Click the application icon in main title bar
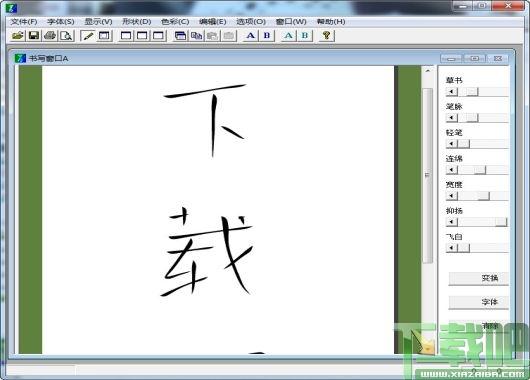The height and width of the screenshot is (380, 530). coord(11,8)
